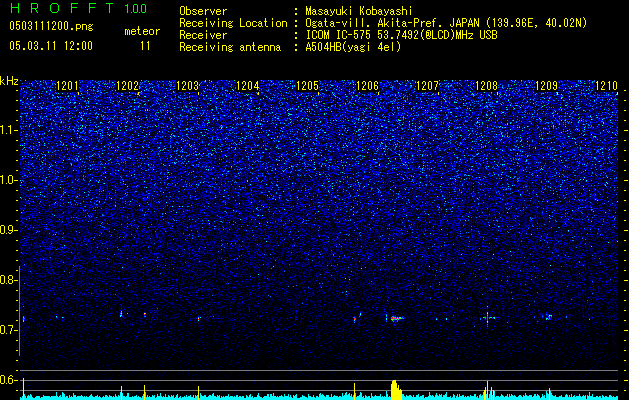Click the 1209 time axis label
This screenshot has height=400, width=629.
[546, 86]
